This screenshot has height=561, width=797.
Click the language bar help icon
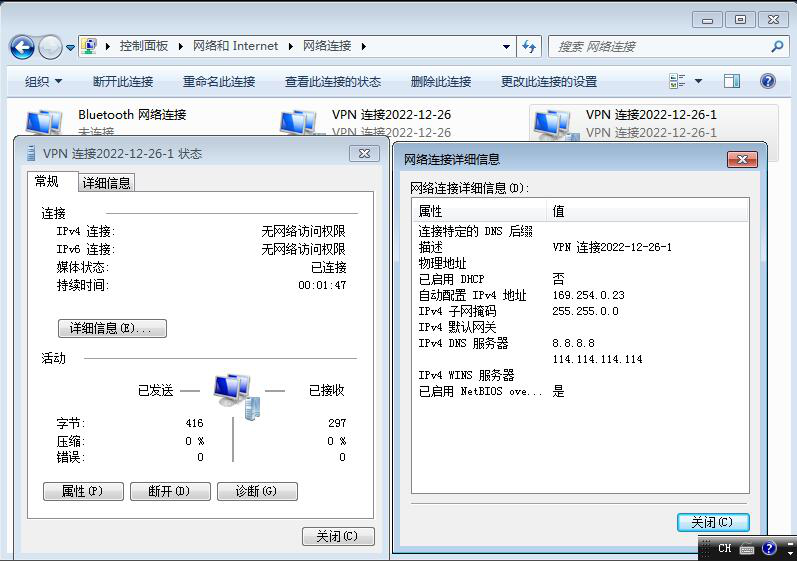(x=769, y=548)
